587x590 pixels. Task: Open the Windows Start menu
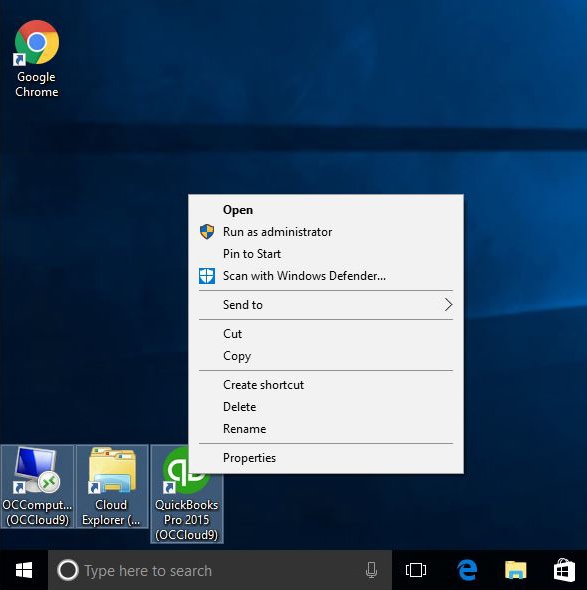[24, 570]
